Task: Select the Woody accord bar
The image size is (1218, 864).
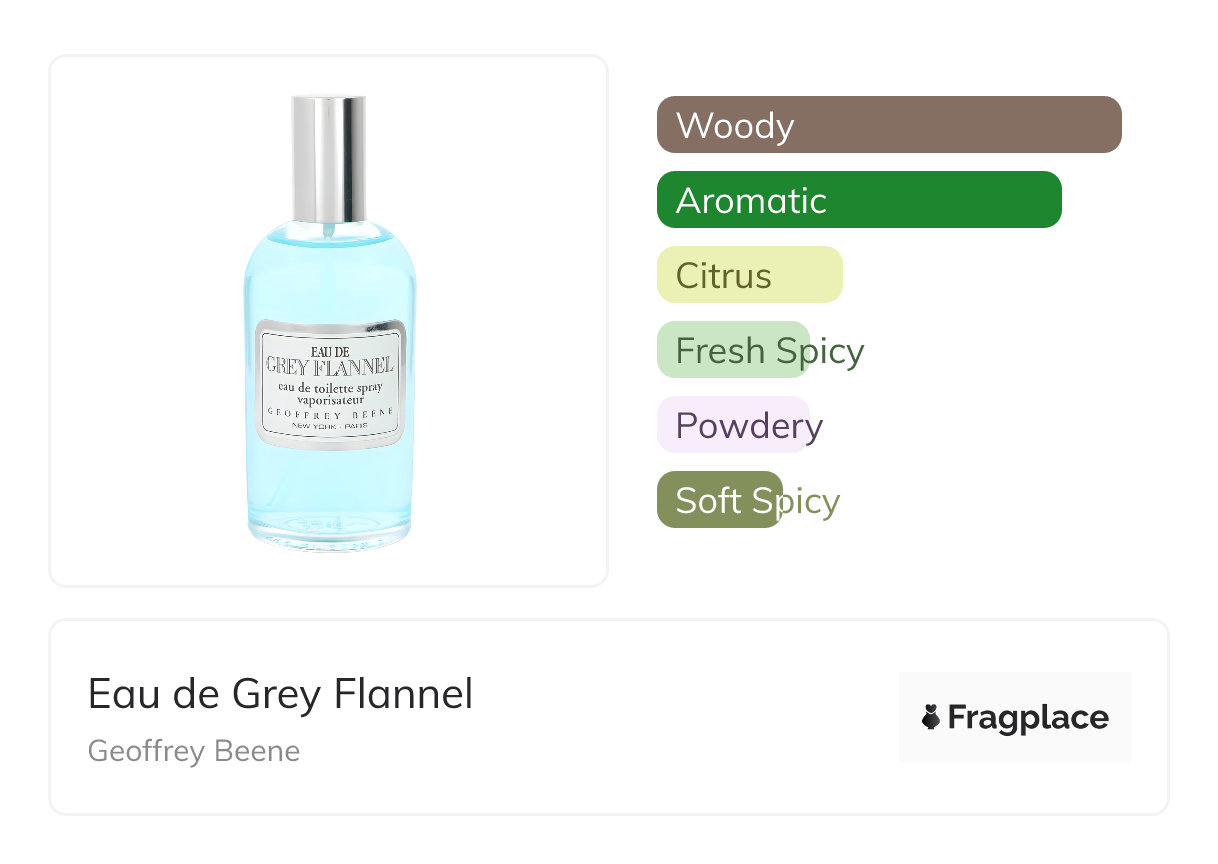Action: [888, 125]
